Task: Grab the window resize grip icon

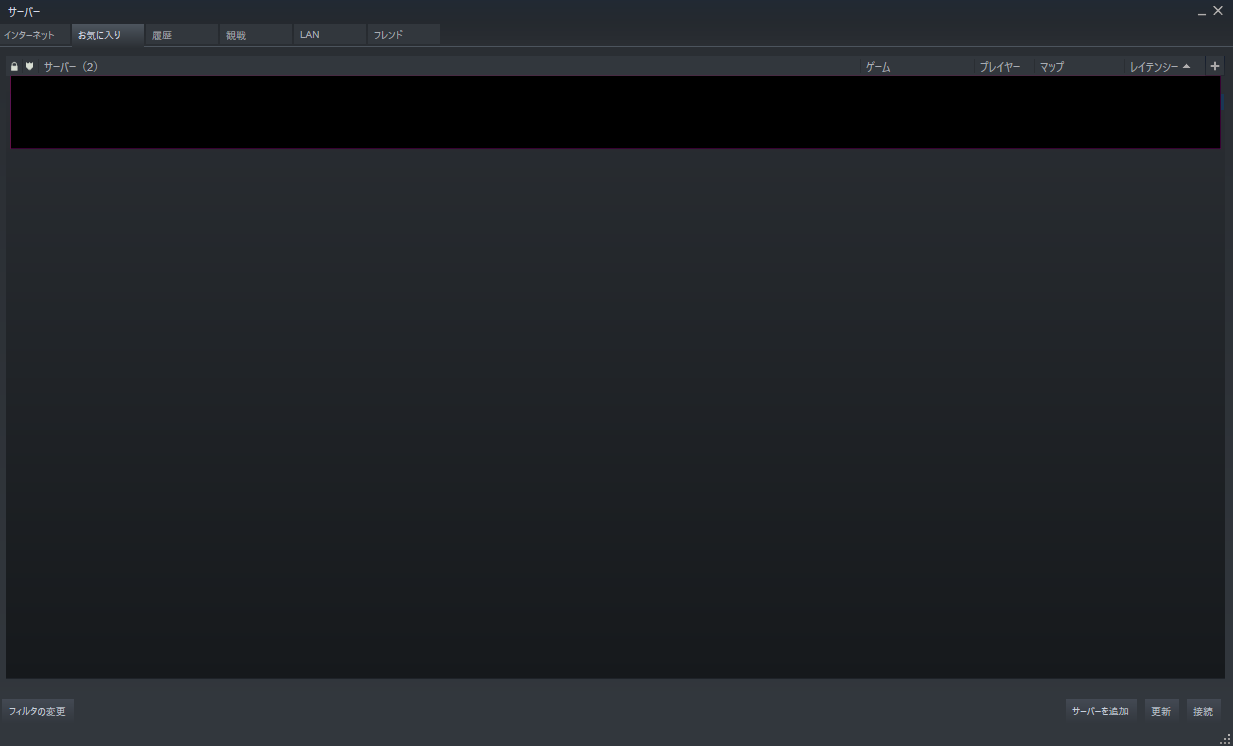Action: [x=1225, y=738]
